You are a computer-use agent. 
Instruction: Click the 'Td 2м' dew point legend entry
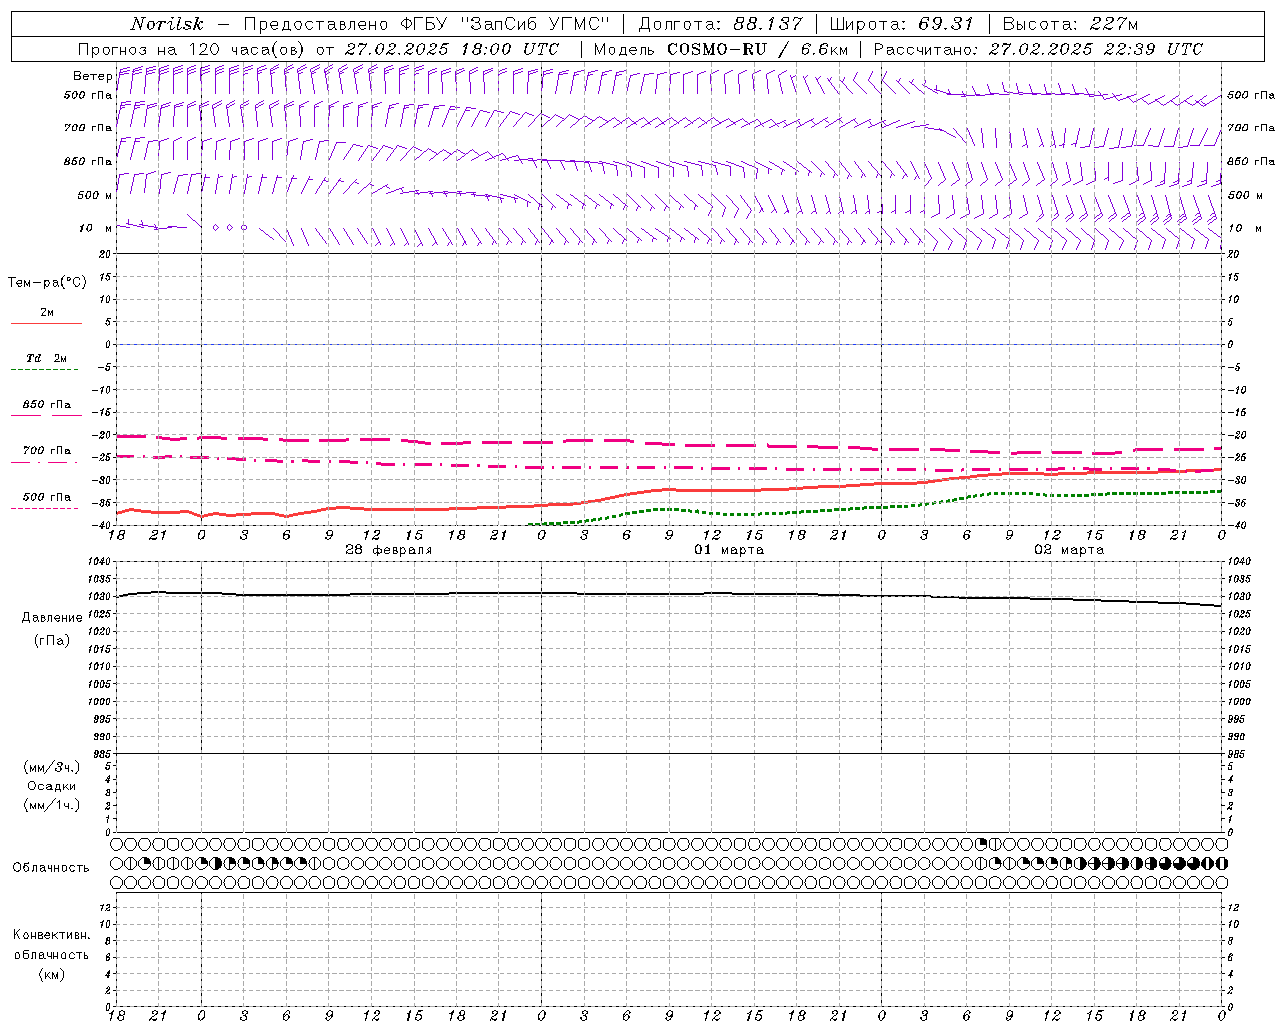[47, 358]
